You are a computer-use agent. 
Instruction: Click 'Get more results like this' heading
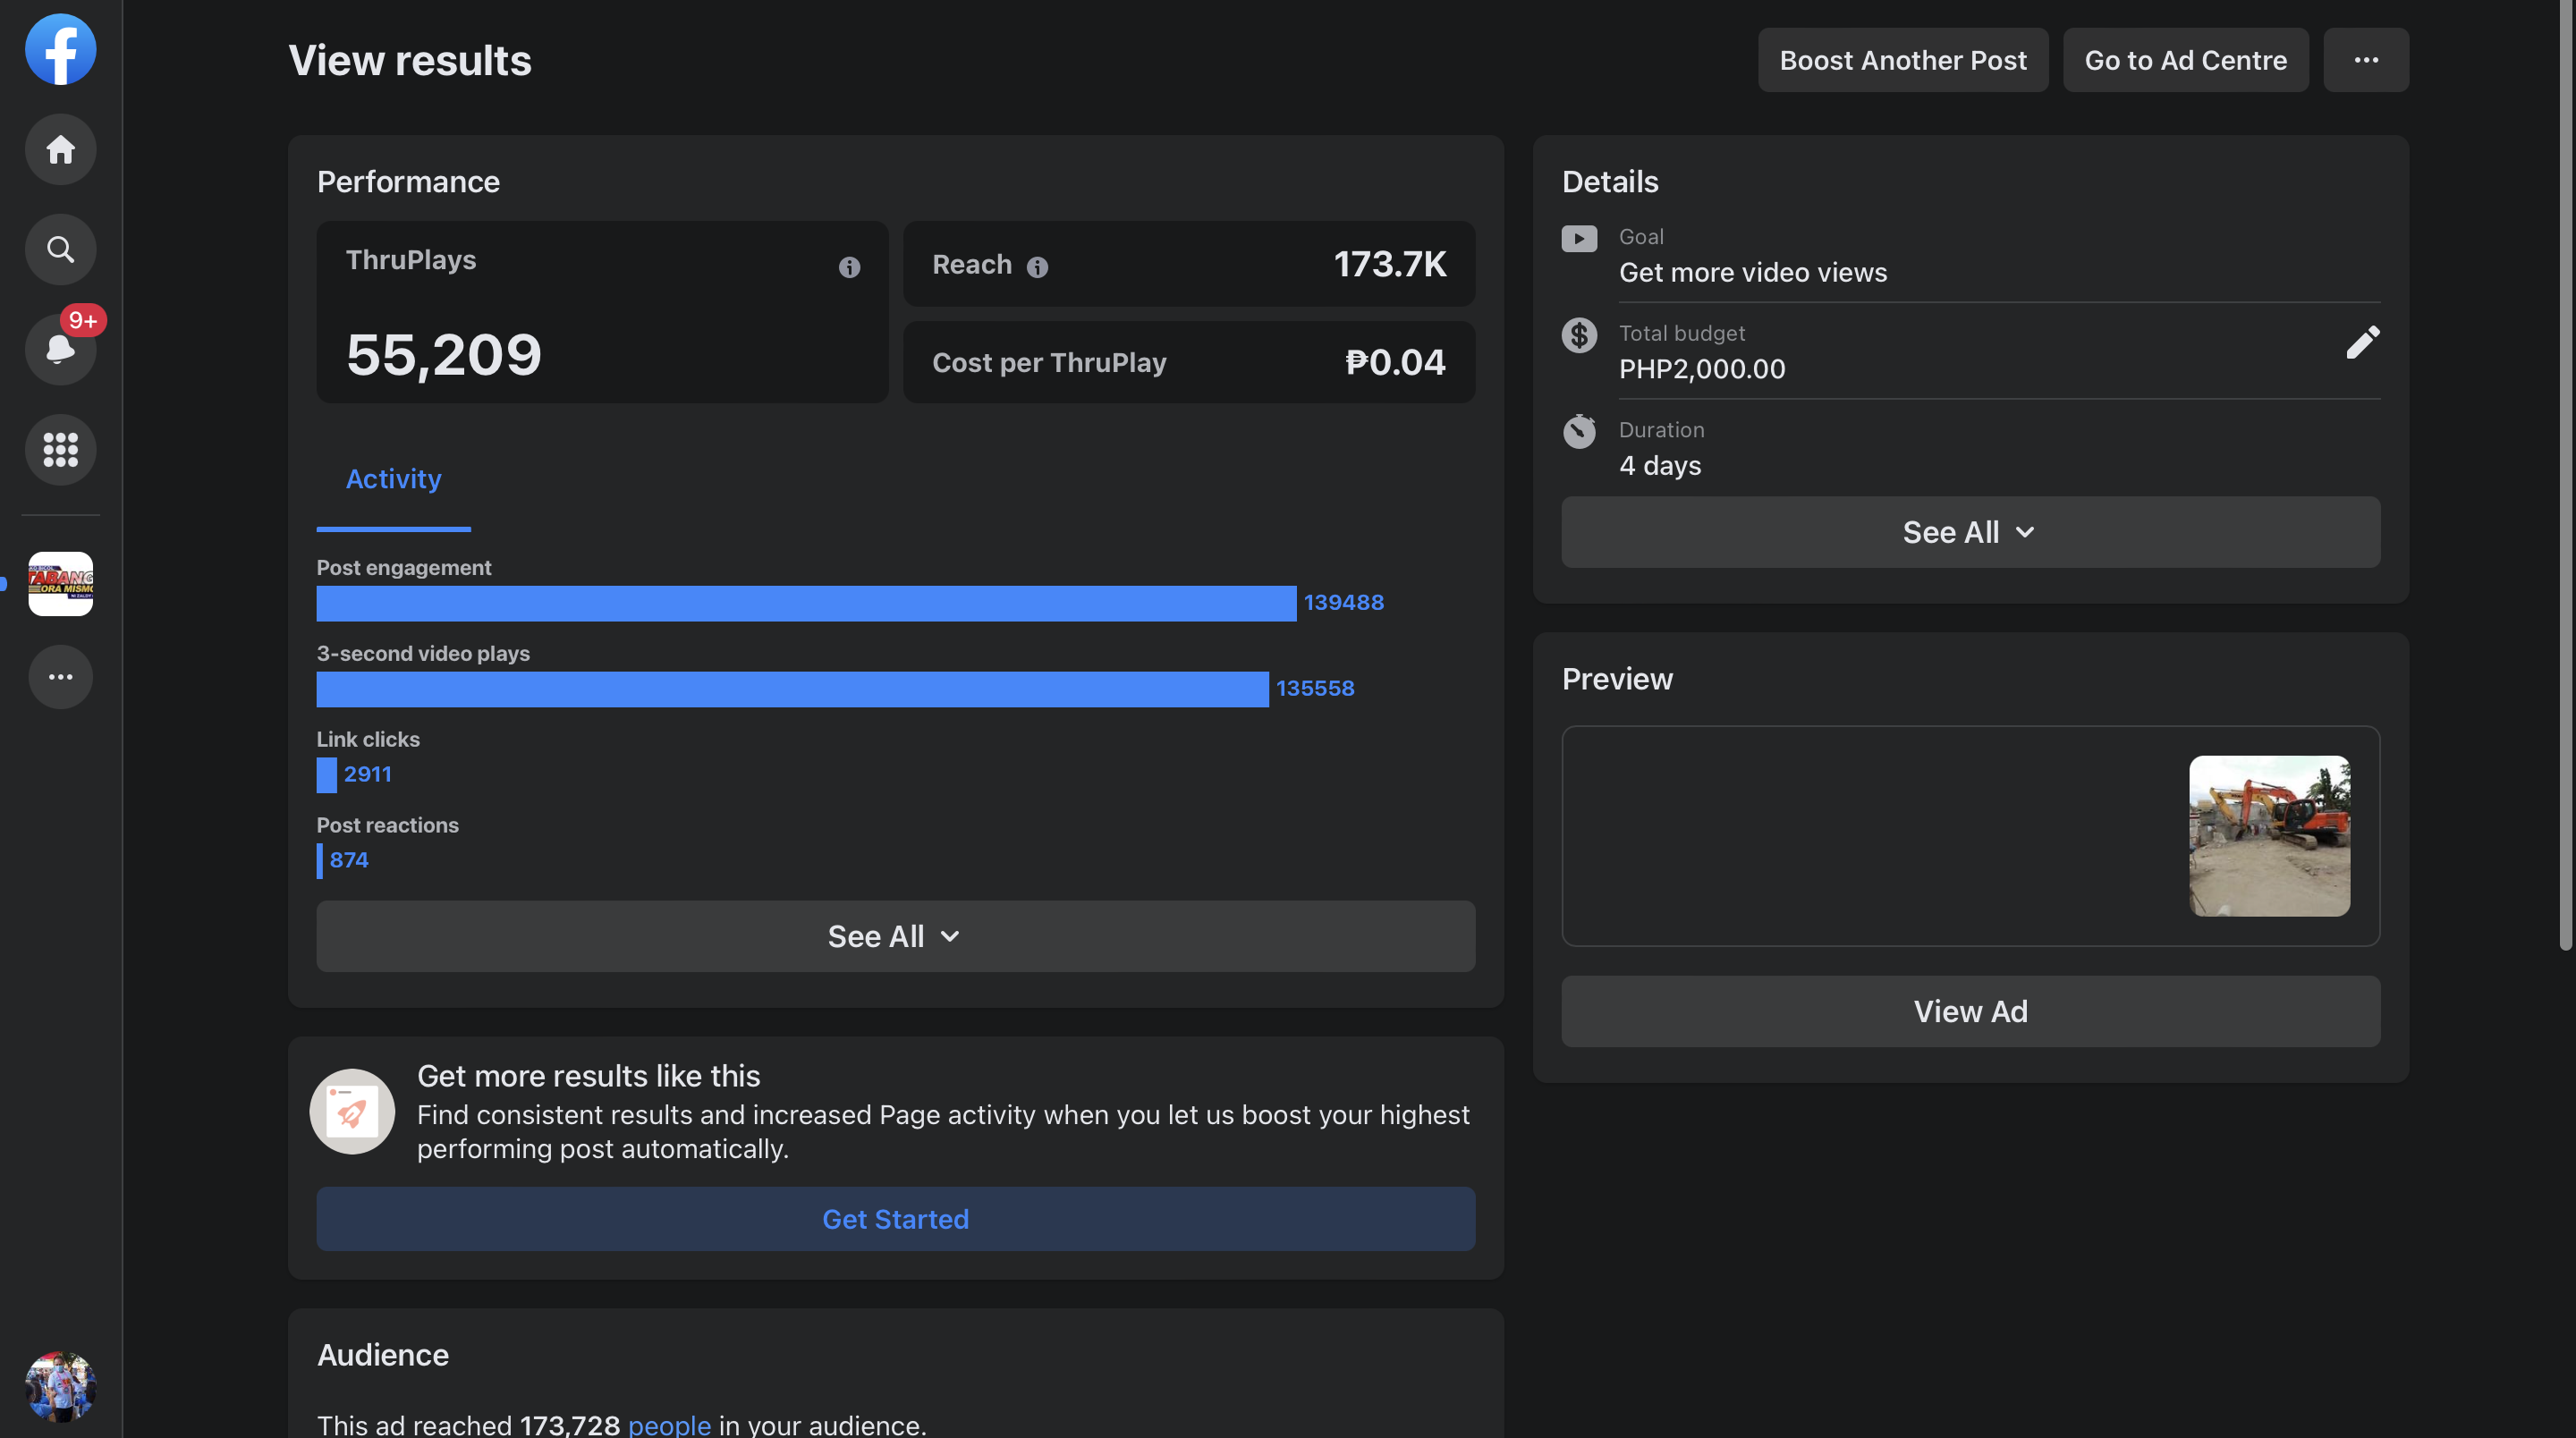tap(588, 1076)
